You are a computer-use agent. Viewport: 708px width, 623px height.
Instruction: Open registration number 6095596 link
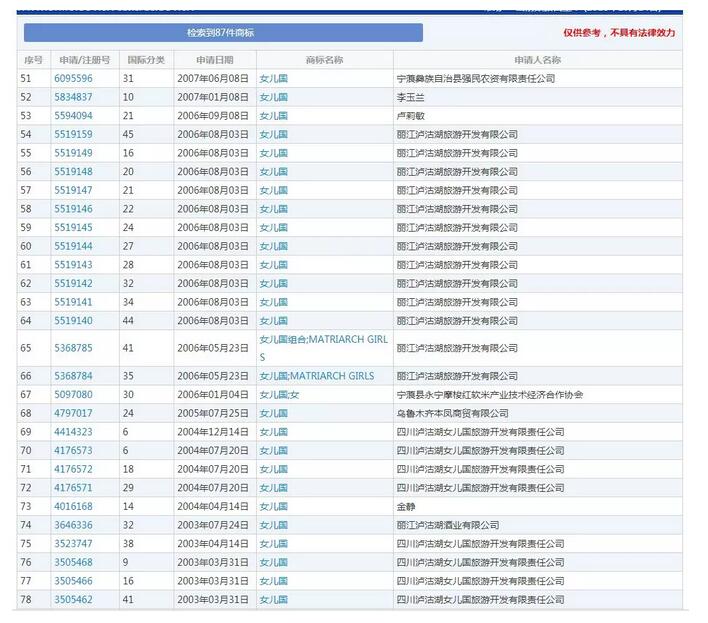(73, 78)
